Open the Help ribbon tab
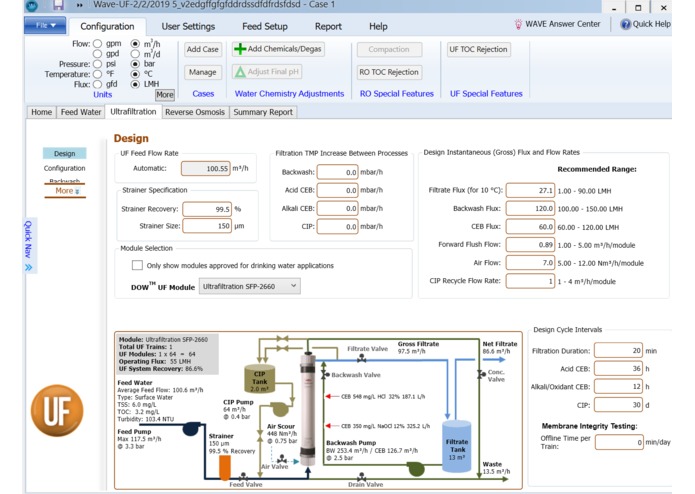 click(378, 27)
